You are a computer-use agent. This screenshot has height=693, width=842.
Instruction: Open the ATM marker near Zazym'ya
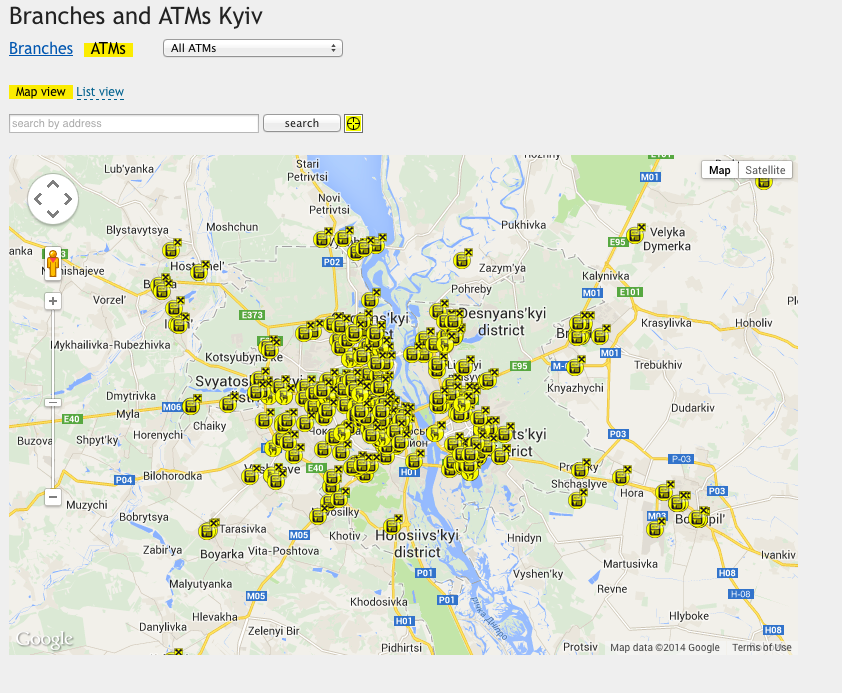[462, 259]
